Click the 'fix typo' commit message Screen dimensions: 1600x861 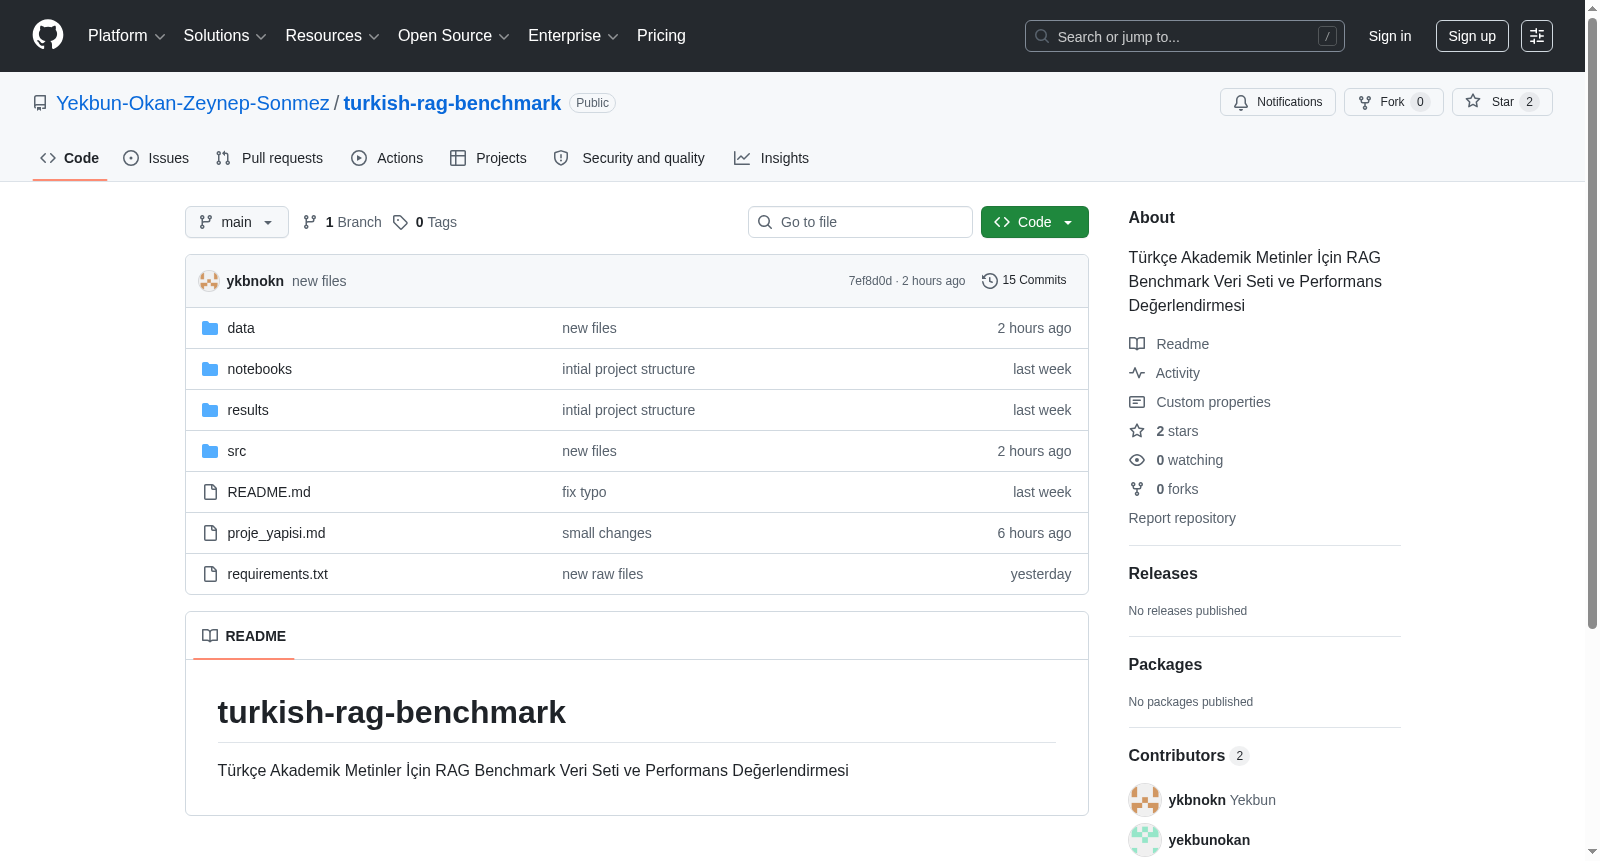click(x=584, y=492)
